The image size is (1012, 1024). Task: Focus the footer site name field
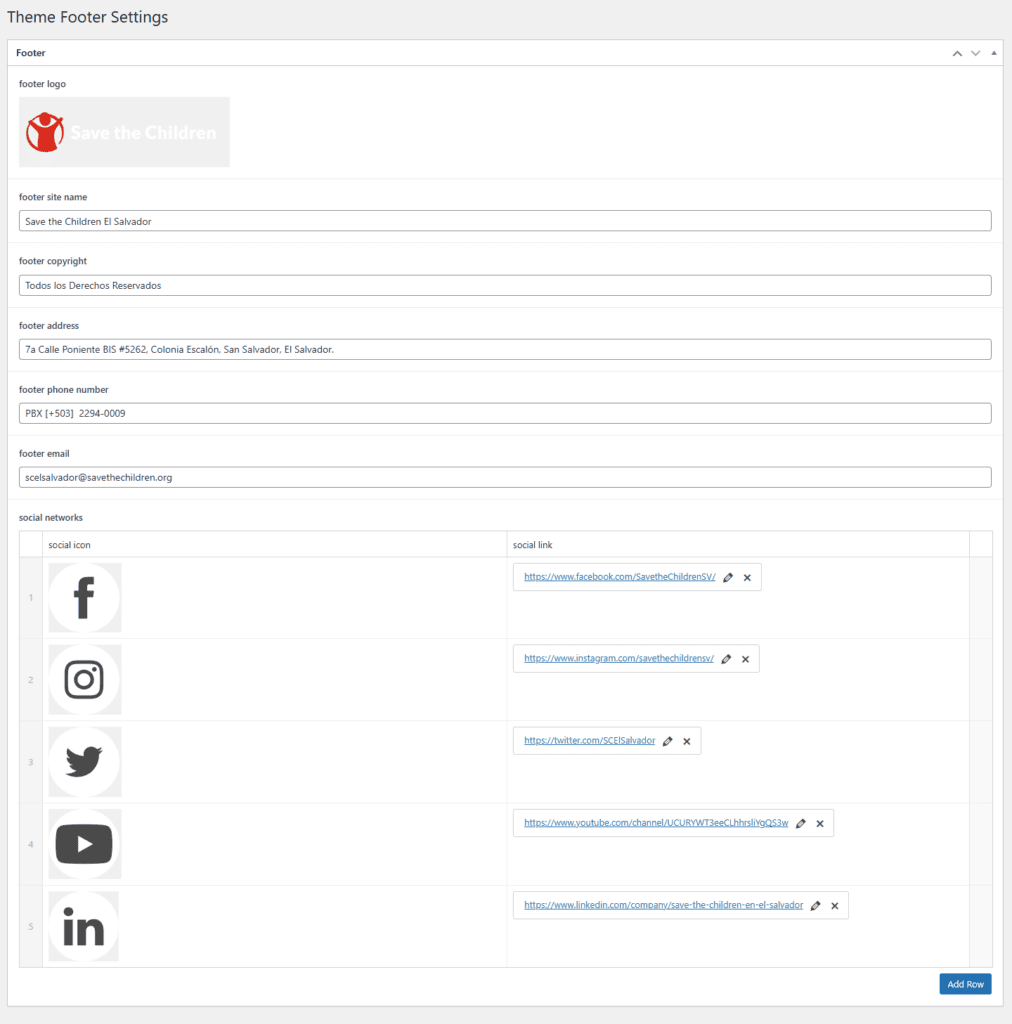pyautogui.click(x=505, y=221)
